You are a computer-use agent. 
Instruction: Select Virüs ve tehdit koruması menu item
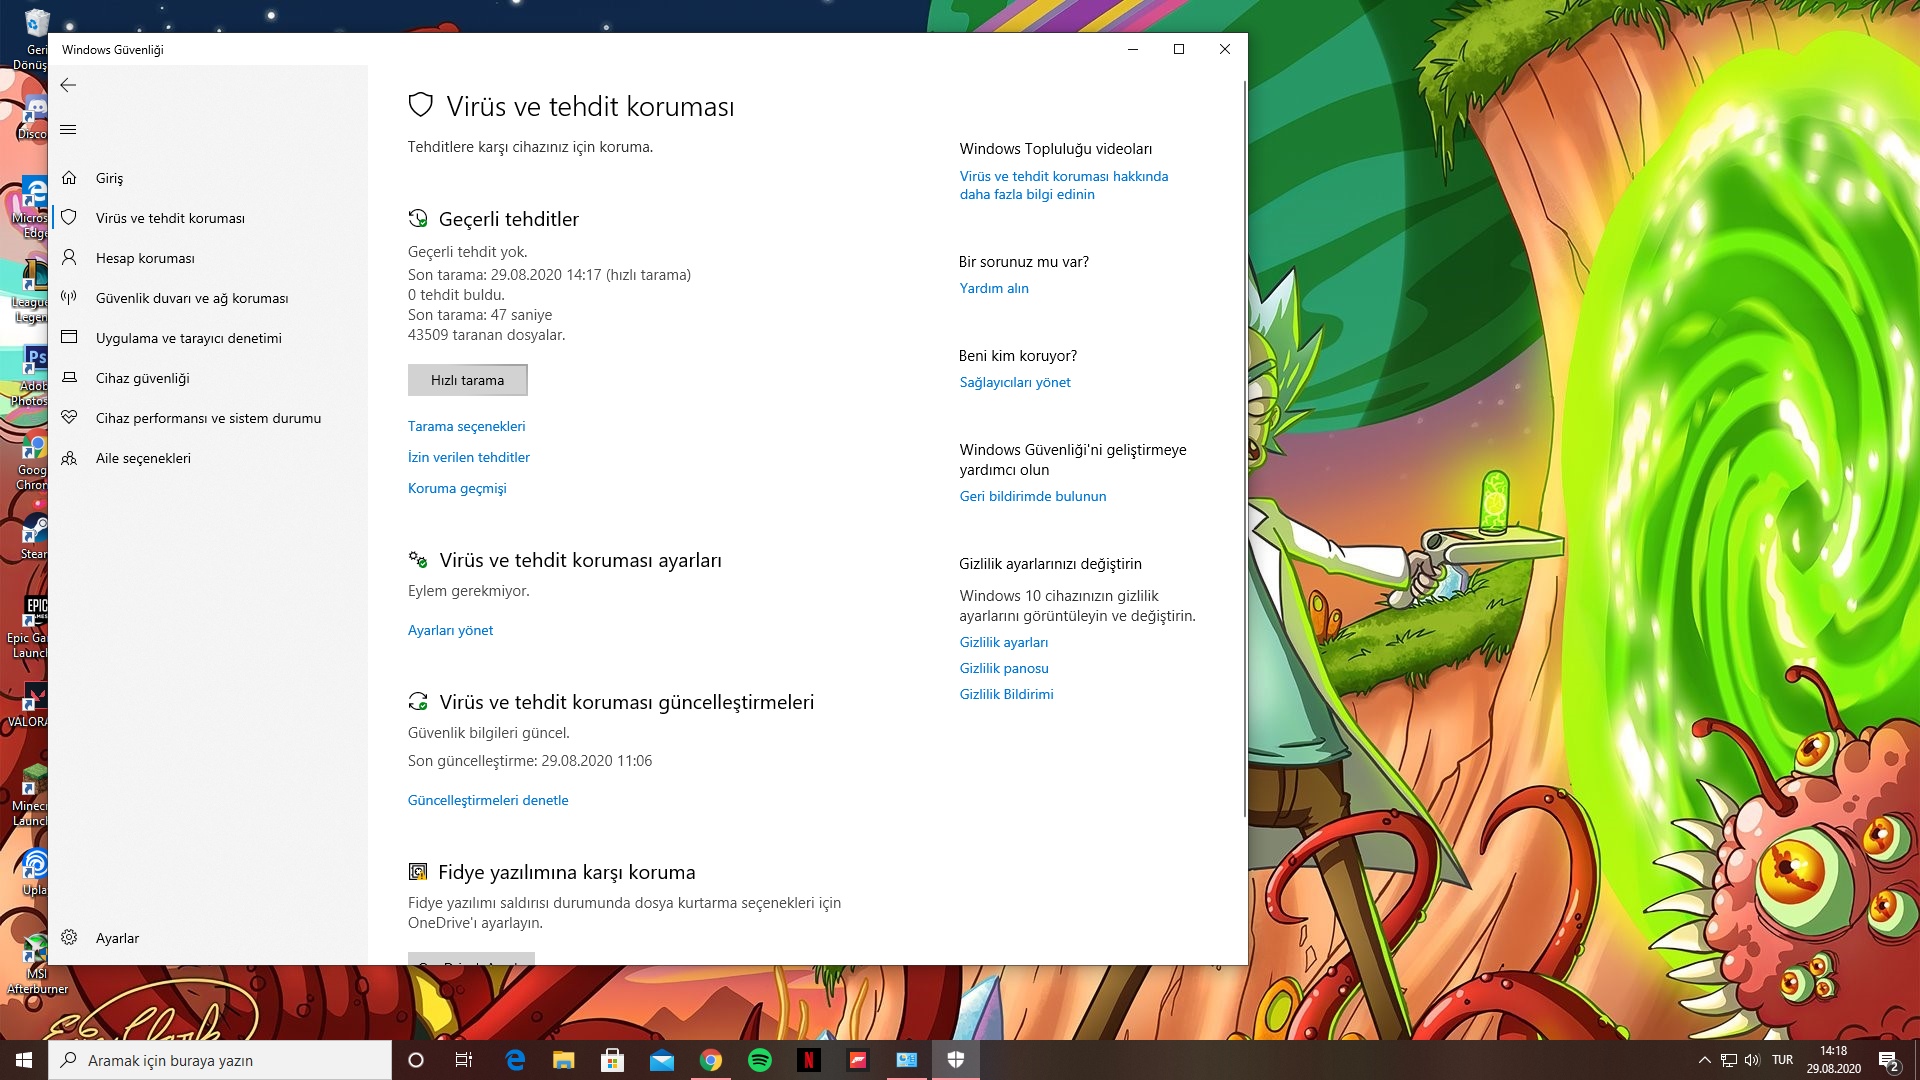point(170,218)
